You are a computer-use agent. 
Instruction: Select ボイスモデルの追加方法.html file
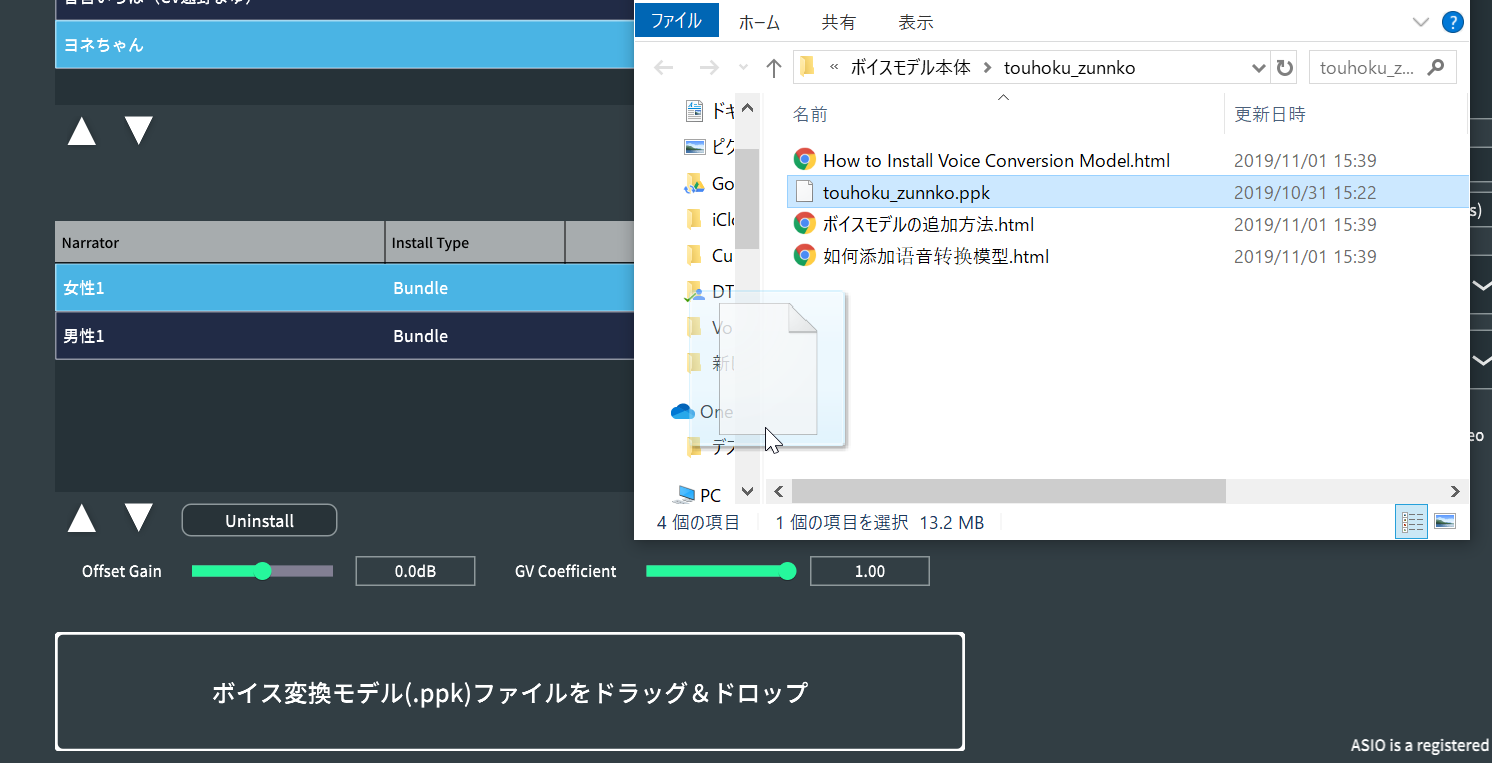[x=928, y=224]
